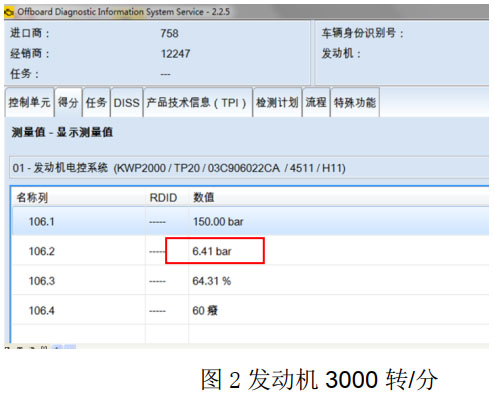494x395 pixels.
Task: Click the 60 value in row 106.4
Action: [x=205, y=311]
